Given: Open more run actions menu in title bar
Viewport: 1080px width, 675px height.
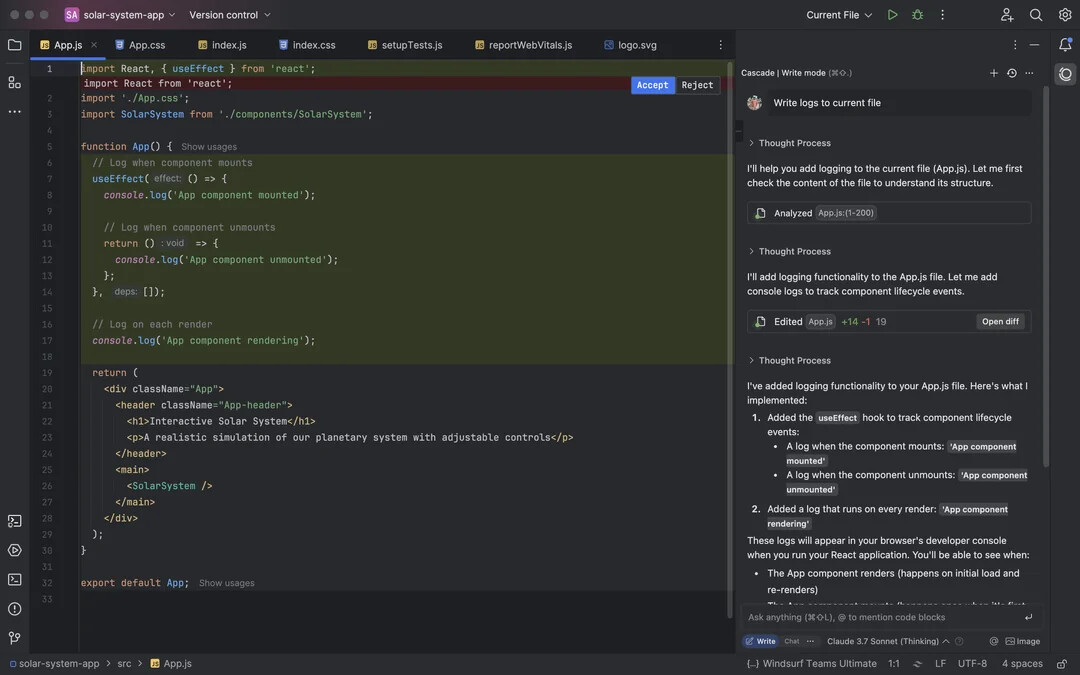Looking at the screenshot, I should click(x=942, y=14).
